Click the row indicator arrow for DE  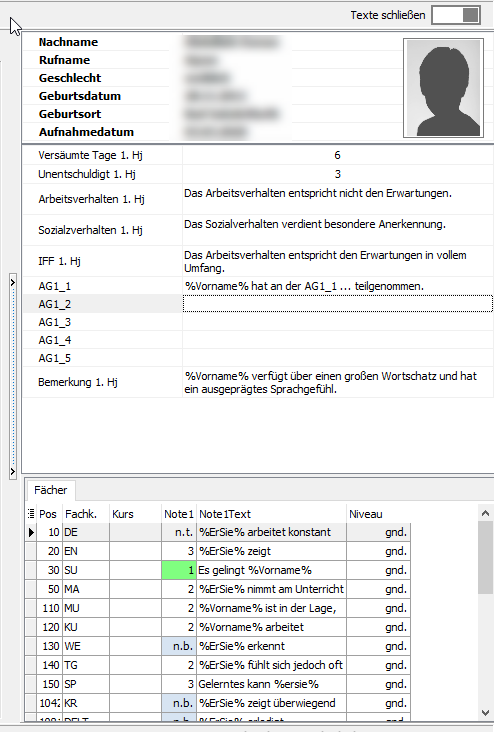pos(31,532)
